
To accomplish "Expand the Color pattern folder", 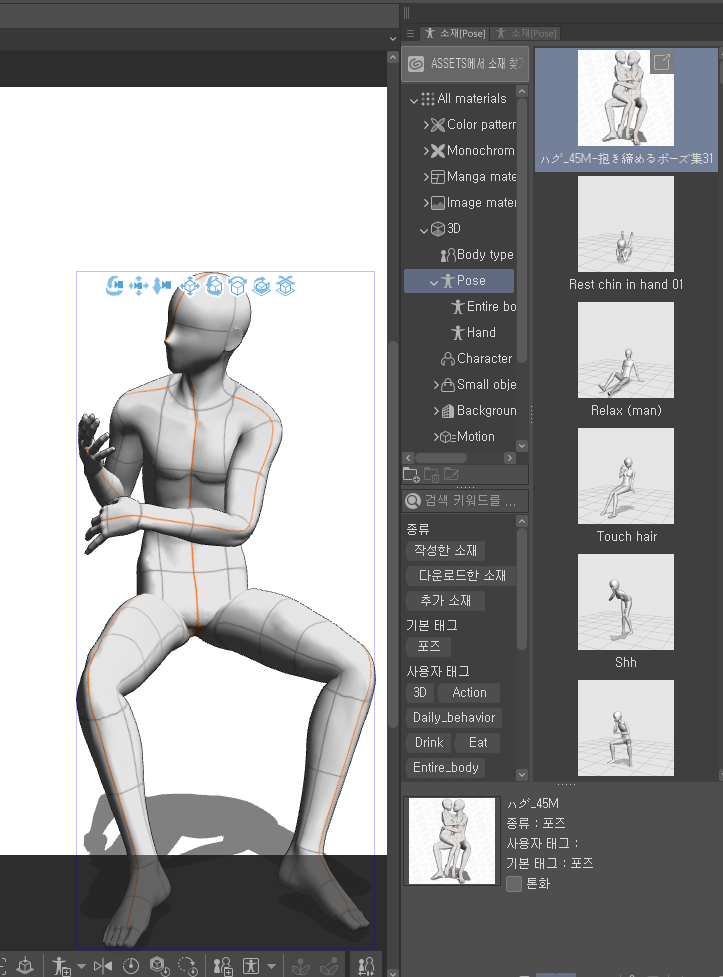I will (426, 125).
